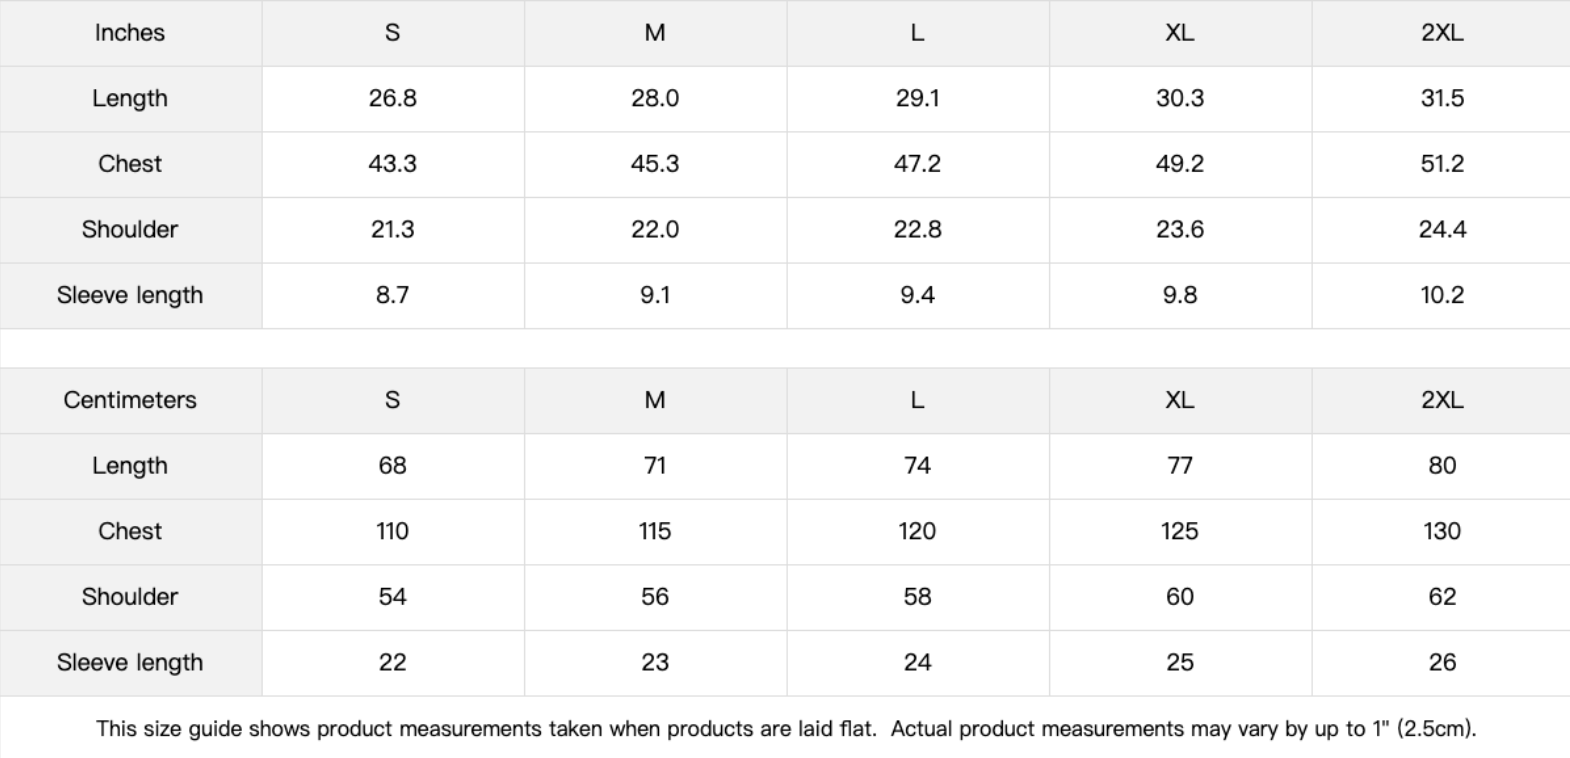Viewport: 1570px width, 758px height.
Task: Click the Length value 26.8 for size S
Action: click(392, 98)
